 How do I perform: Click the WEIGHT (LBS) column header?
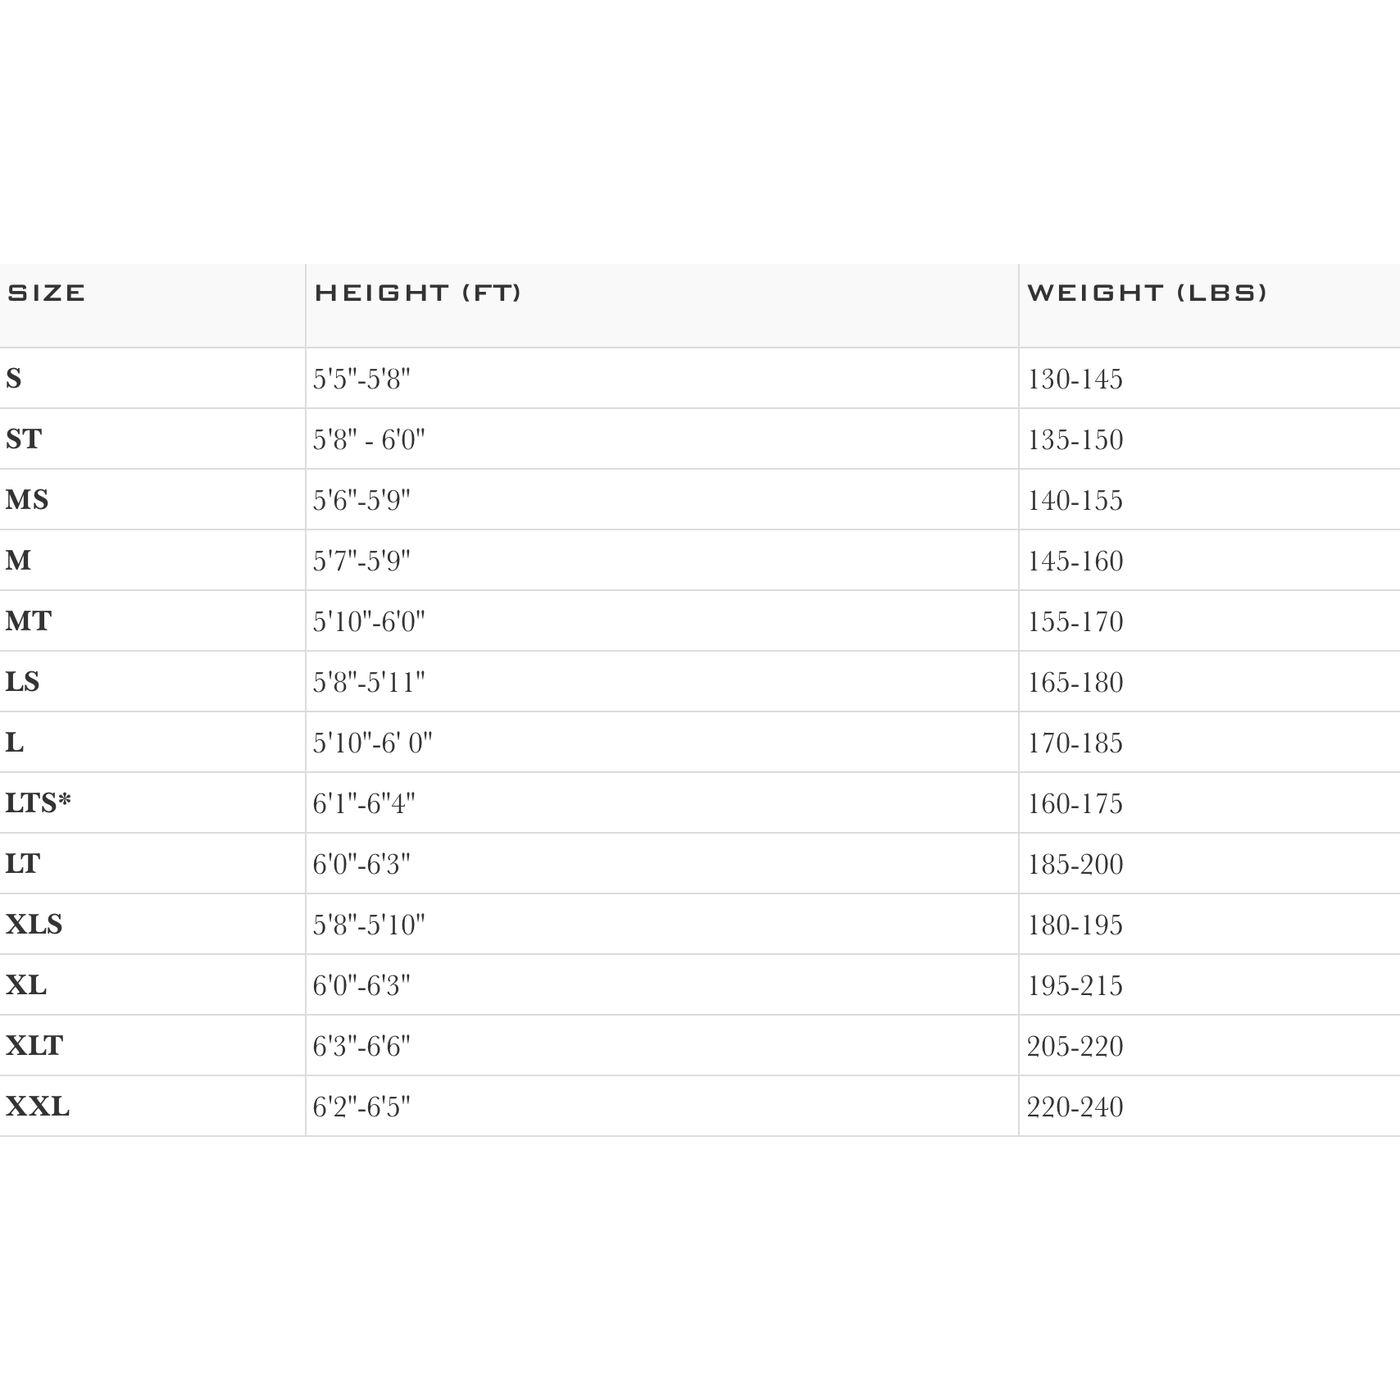[1147, 293]
